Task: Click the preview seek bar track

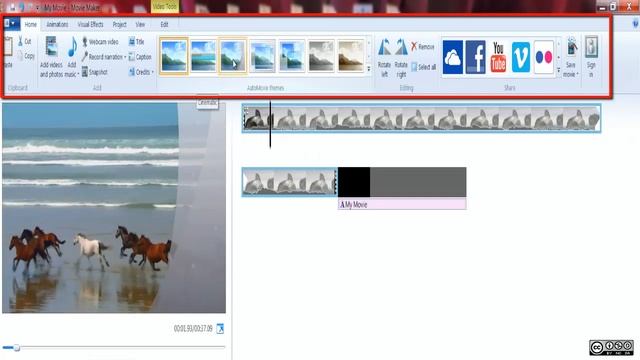Action: [113, 347]
